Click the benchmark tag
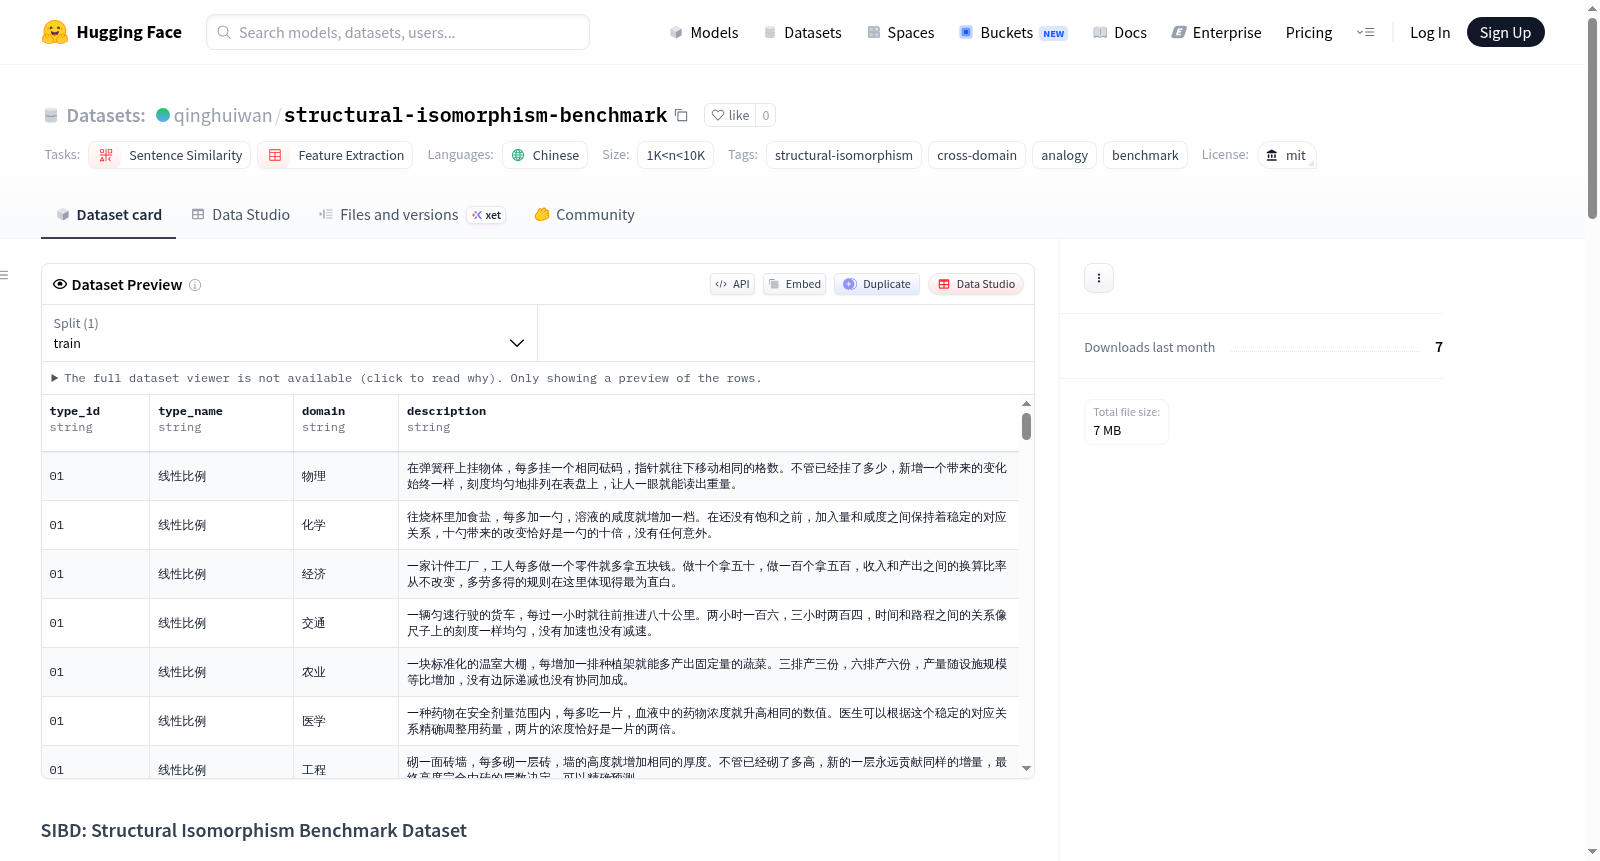This screenshot has height=861, width=1600. [x=1145, y=155]
